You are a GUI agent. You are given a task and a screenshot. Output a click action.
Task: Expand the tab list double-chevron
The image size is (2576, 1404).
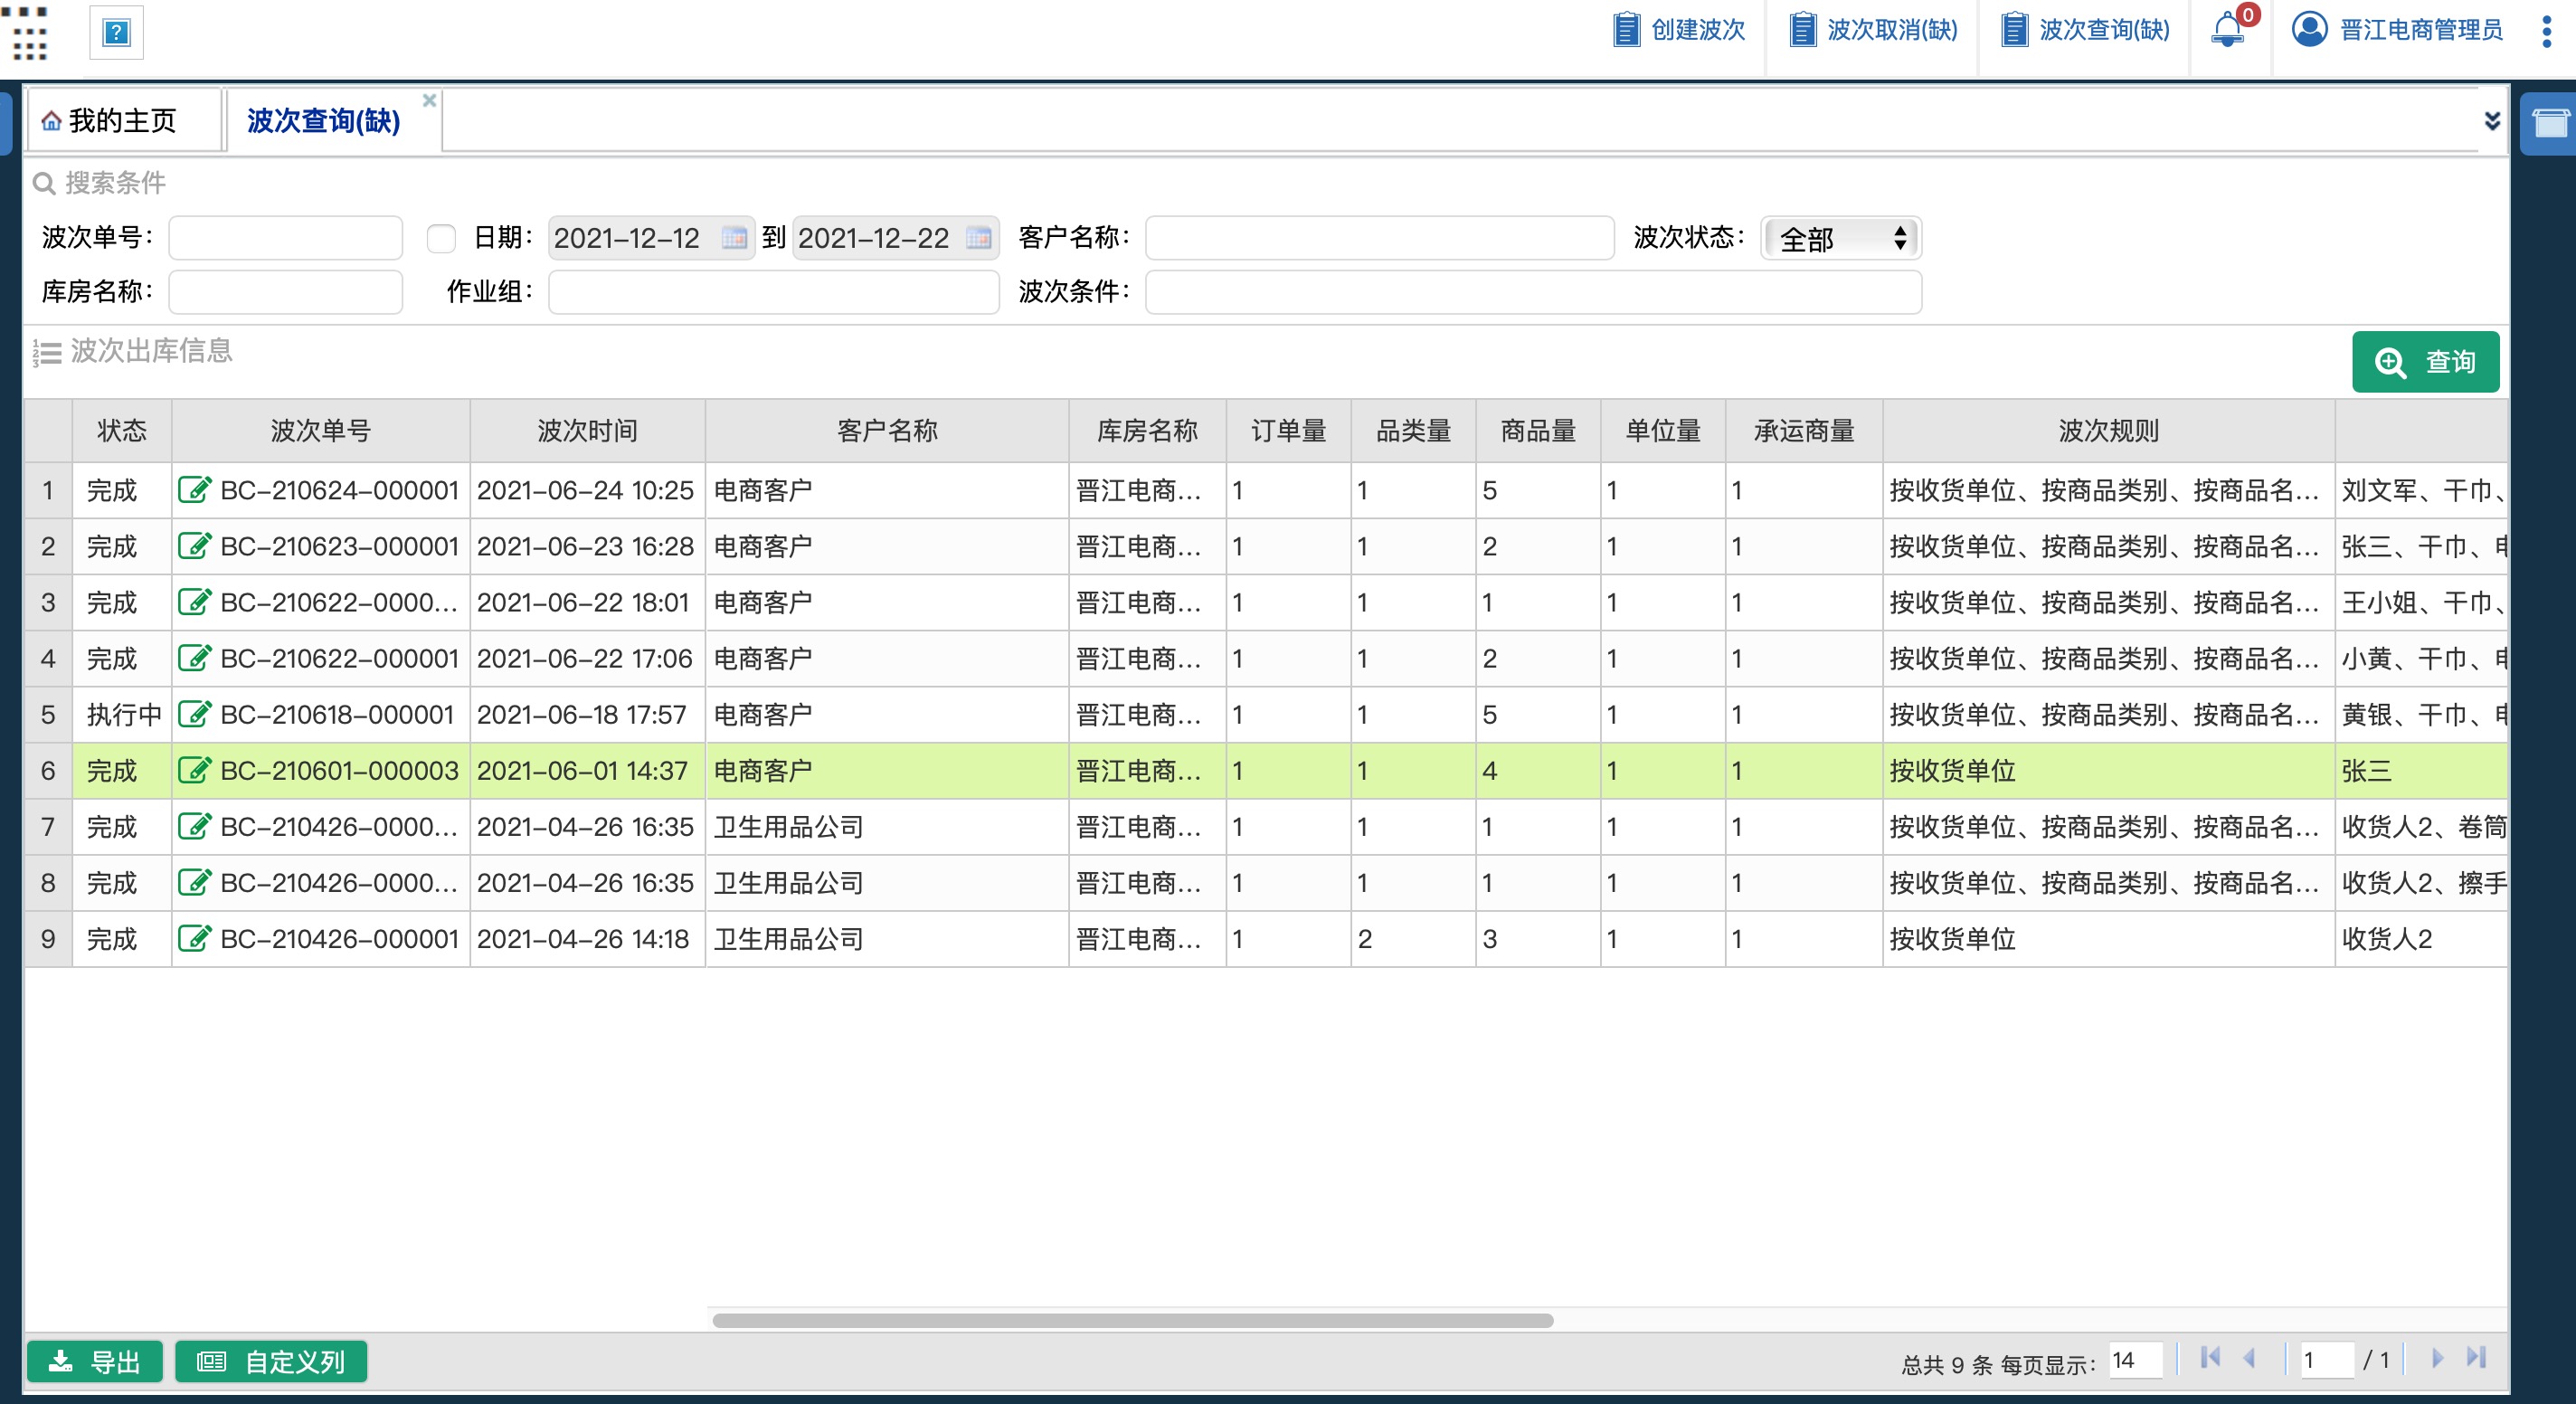(2492, 121)
